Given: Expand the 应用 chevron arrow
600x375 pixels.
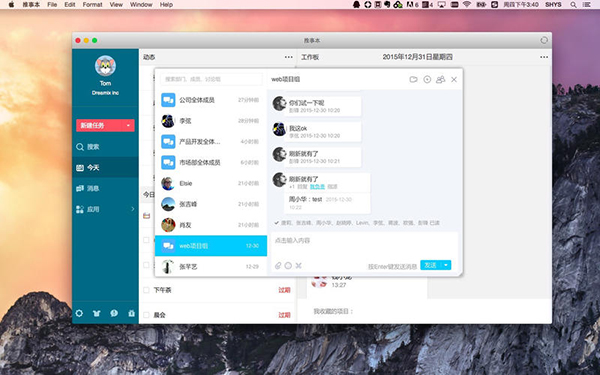Looking at the screenshot, I should (133, 209).
